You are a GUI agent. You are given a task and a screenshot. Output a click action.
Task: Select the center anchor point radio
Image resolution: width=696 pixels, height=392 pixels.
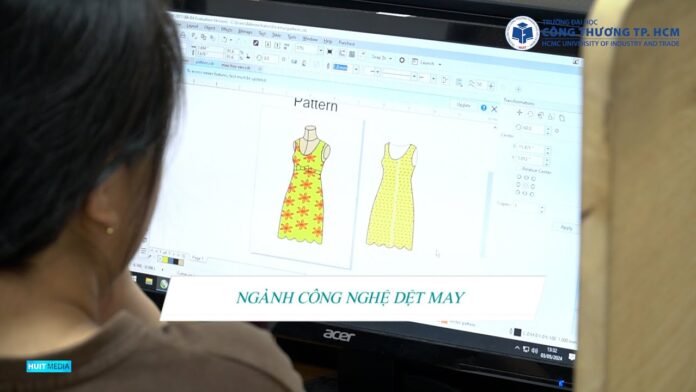(x=526, y=185)
